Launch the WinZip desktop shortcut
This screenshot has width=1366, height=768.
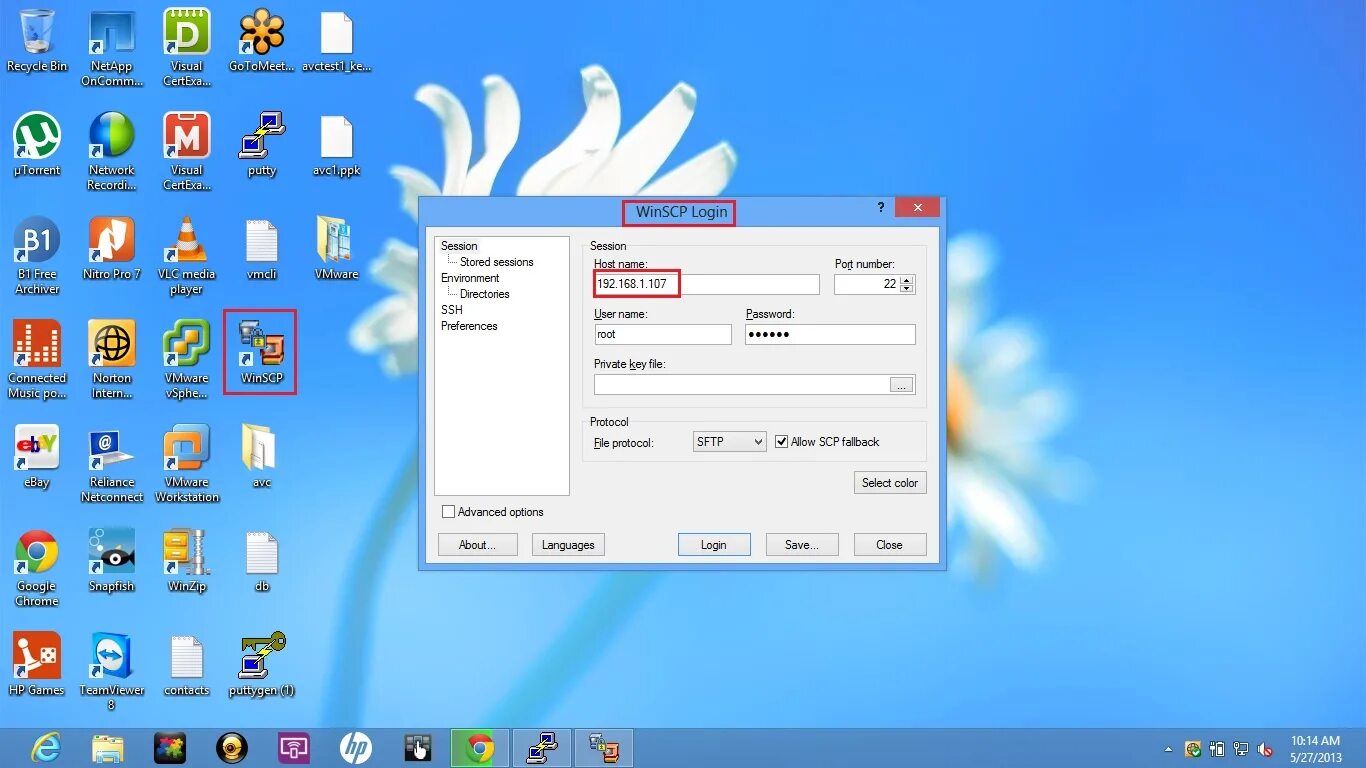pyautogui.click(x=187, y=561)
